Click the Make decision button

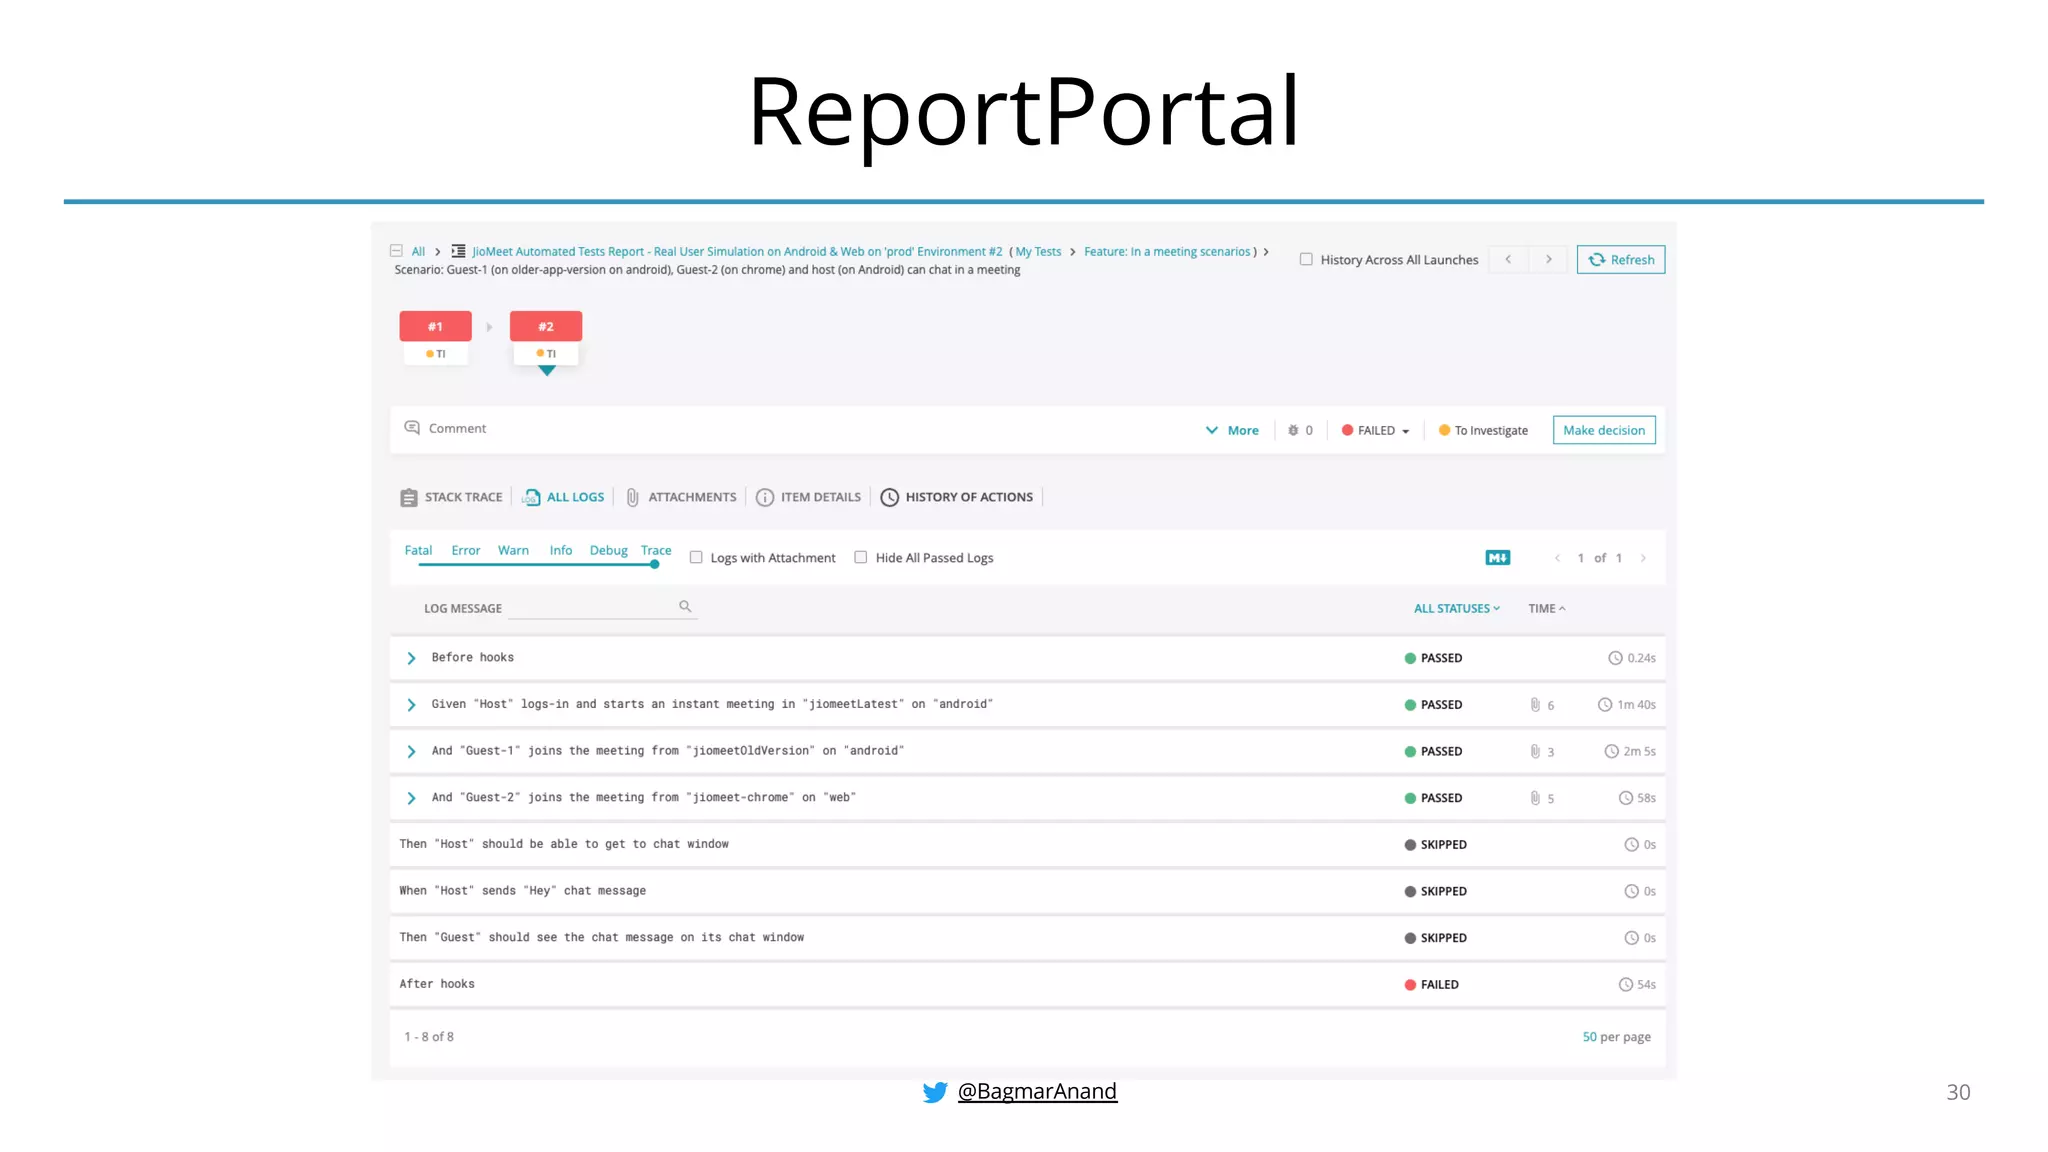[1604, 430]
